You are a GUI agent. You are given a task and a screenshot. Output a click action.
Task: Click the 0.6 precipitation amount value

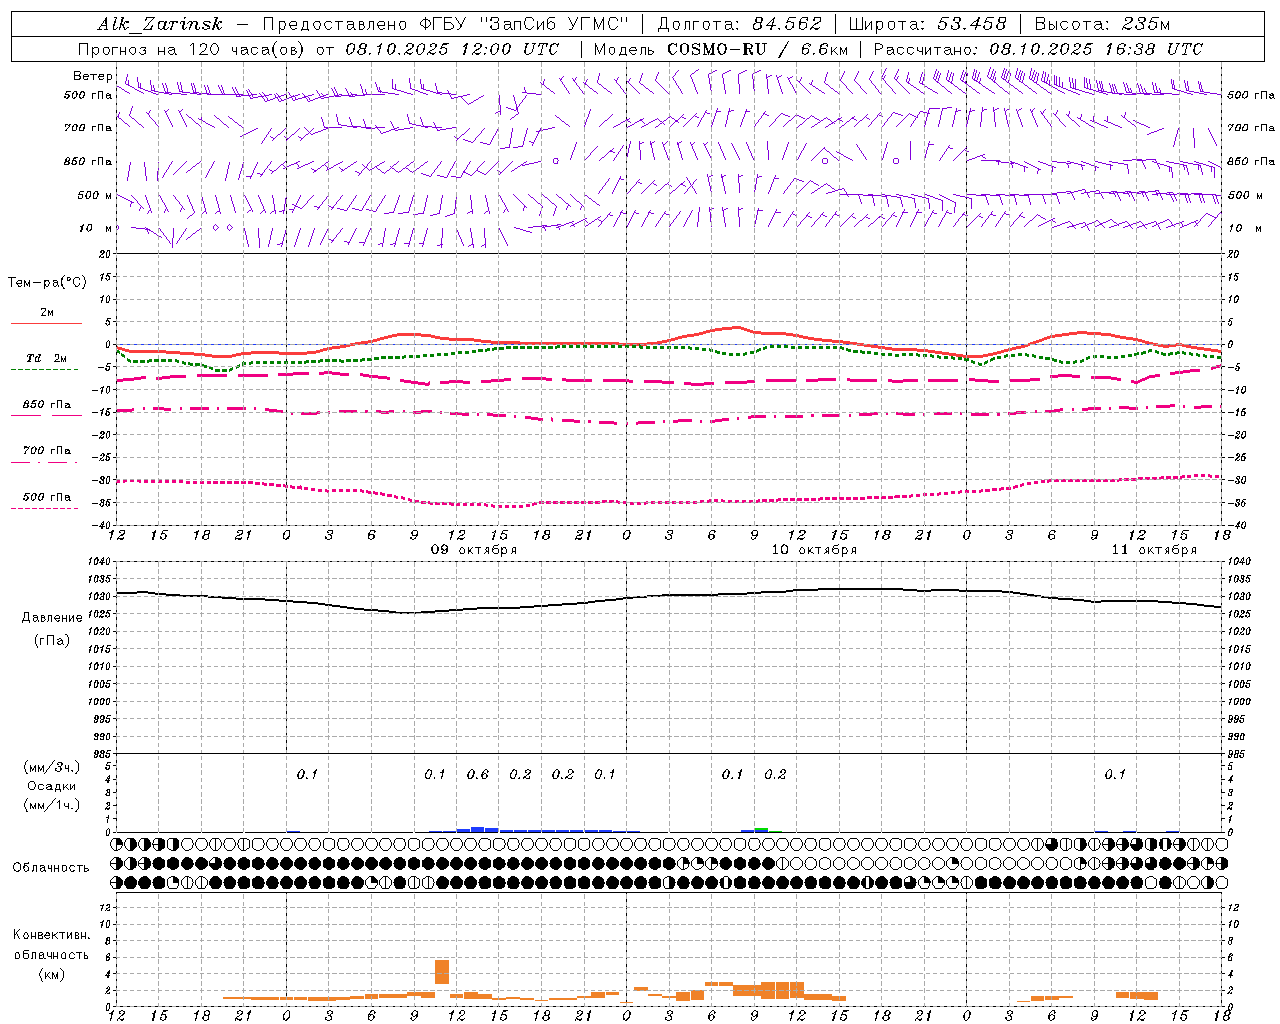(x=478, y=774)
